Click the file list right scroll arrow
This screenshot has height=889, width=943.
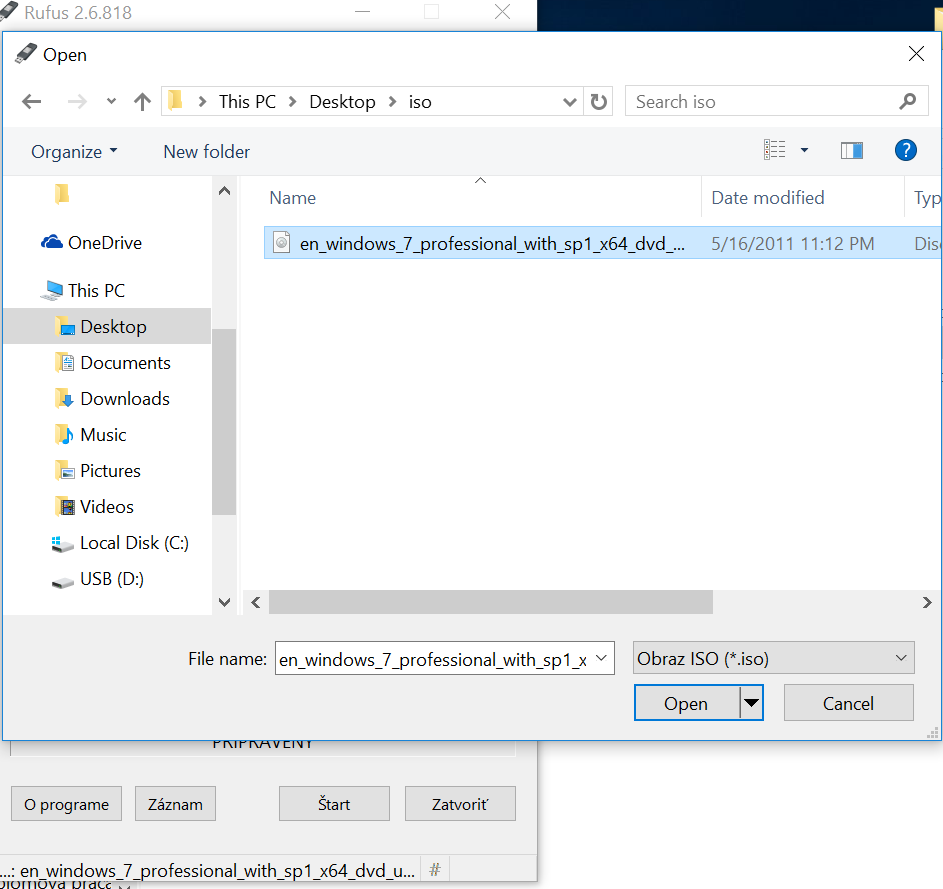point(927,602)
